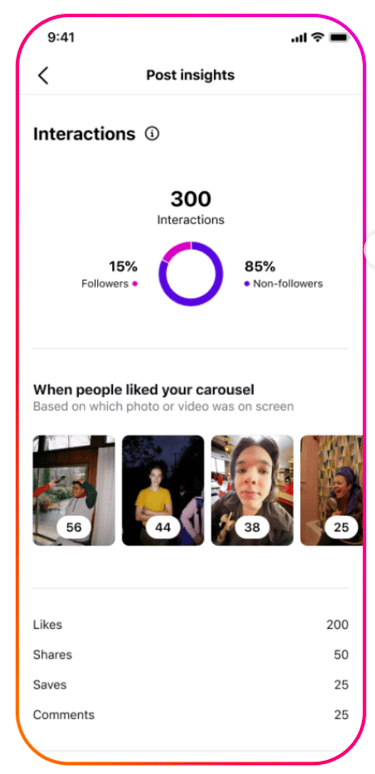375x774 pixels.
Task: Select the carousel photo with 38 likes
Action: pos(252,490)
